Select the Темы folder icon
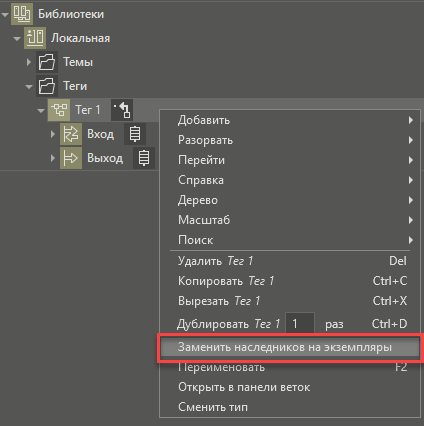424x426 pixels. 47,62
